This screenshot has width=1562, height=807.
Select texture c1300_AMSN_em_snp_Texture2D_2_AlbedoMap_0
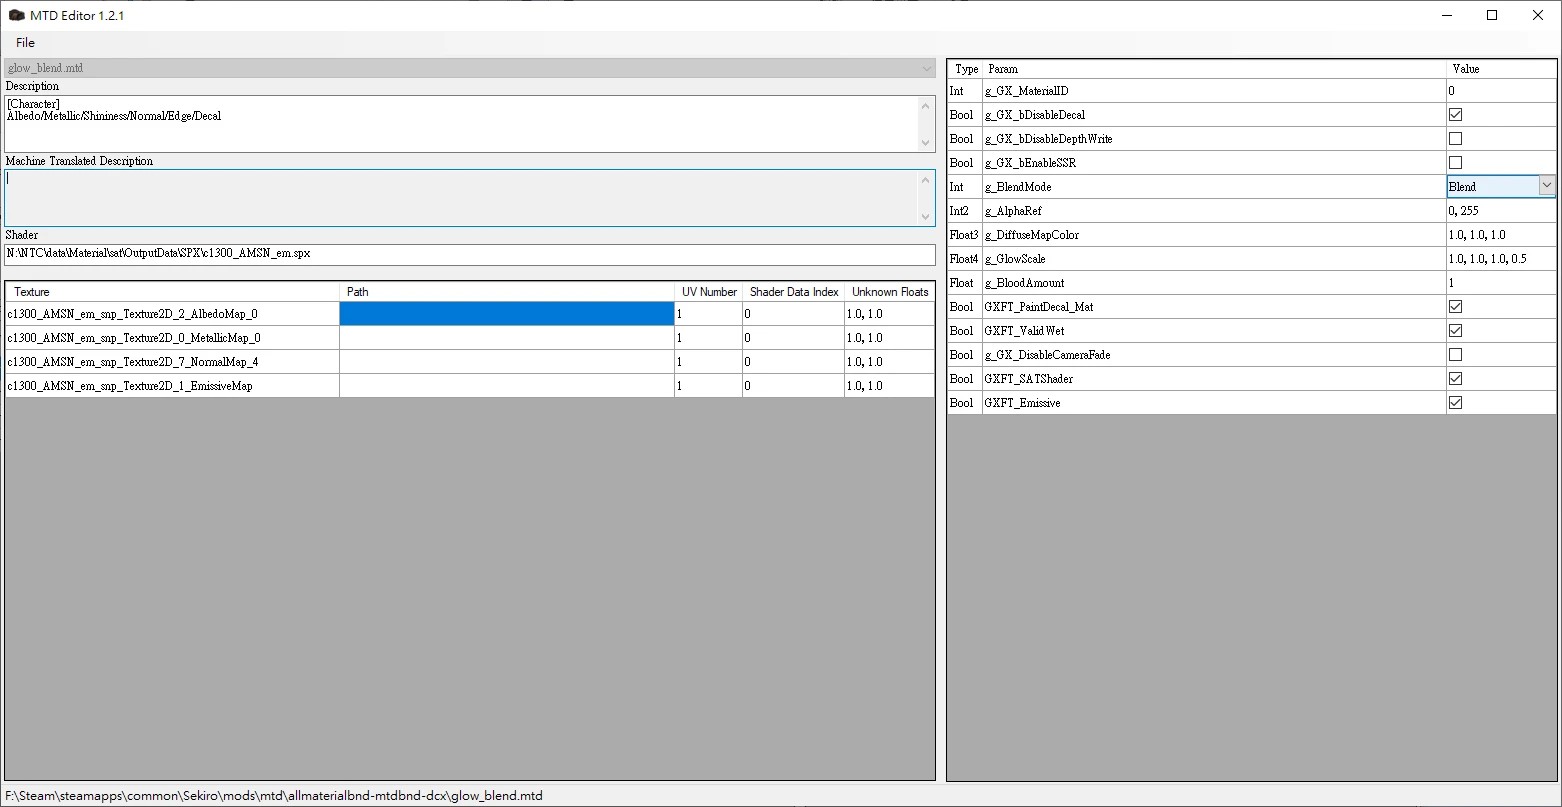click(172, 314)
